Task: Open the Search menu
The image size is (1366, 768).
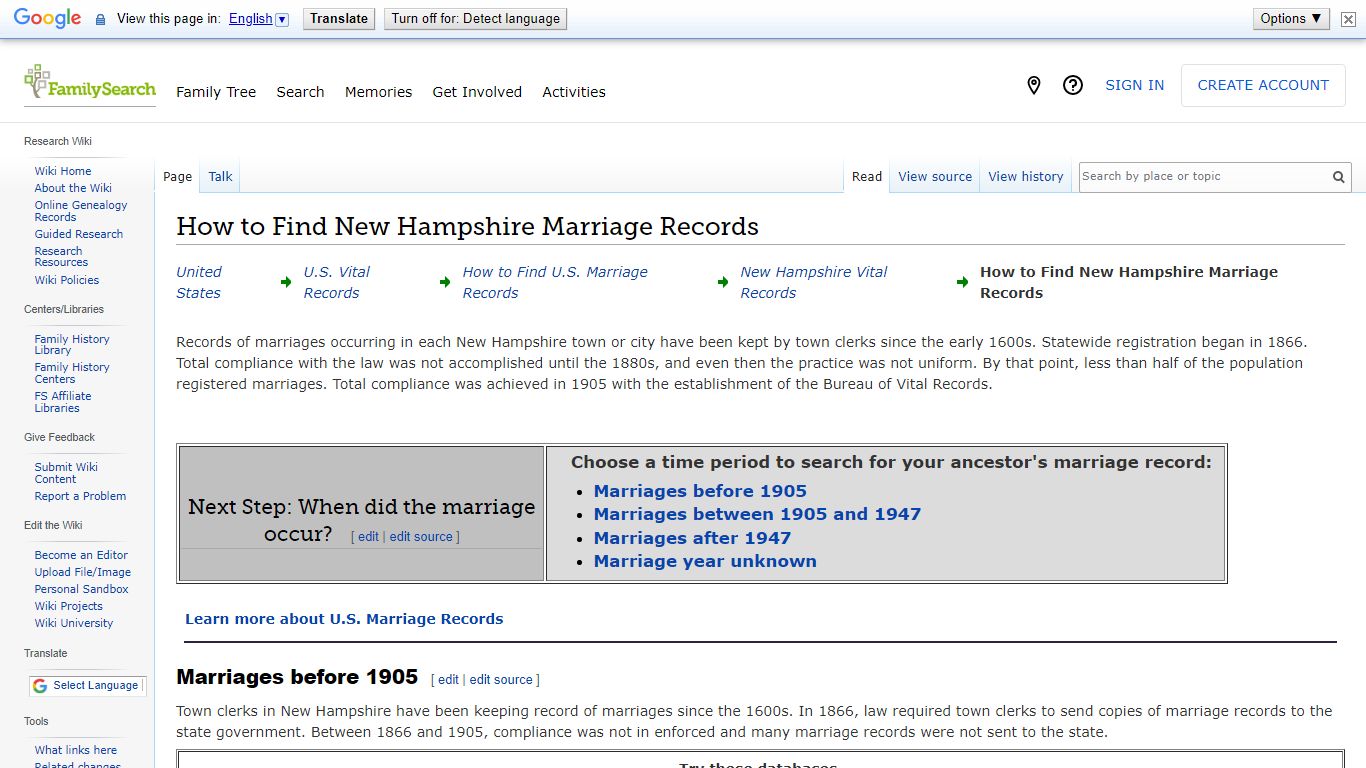Action: pos(300,92)
